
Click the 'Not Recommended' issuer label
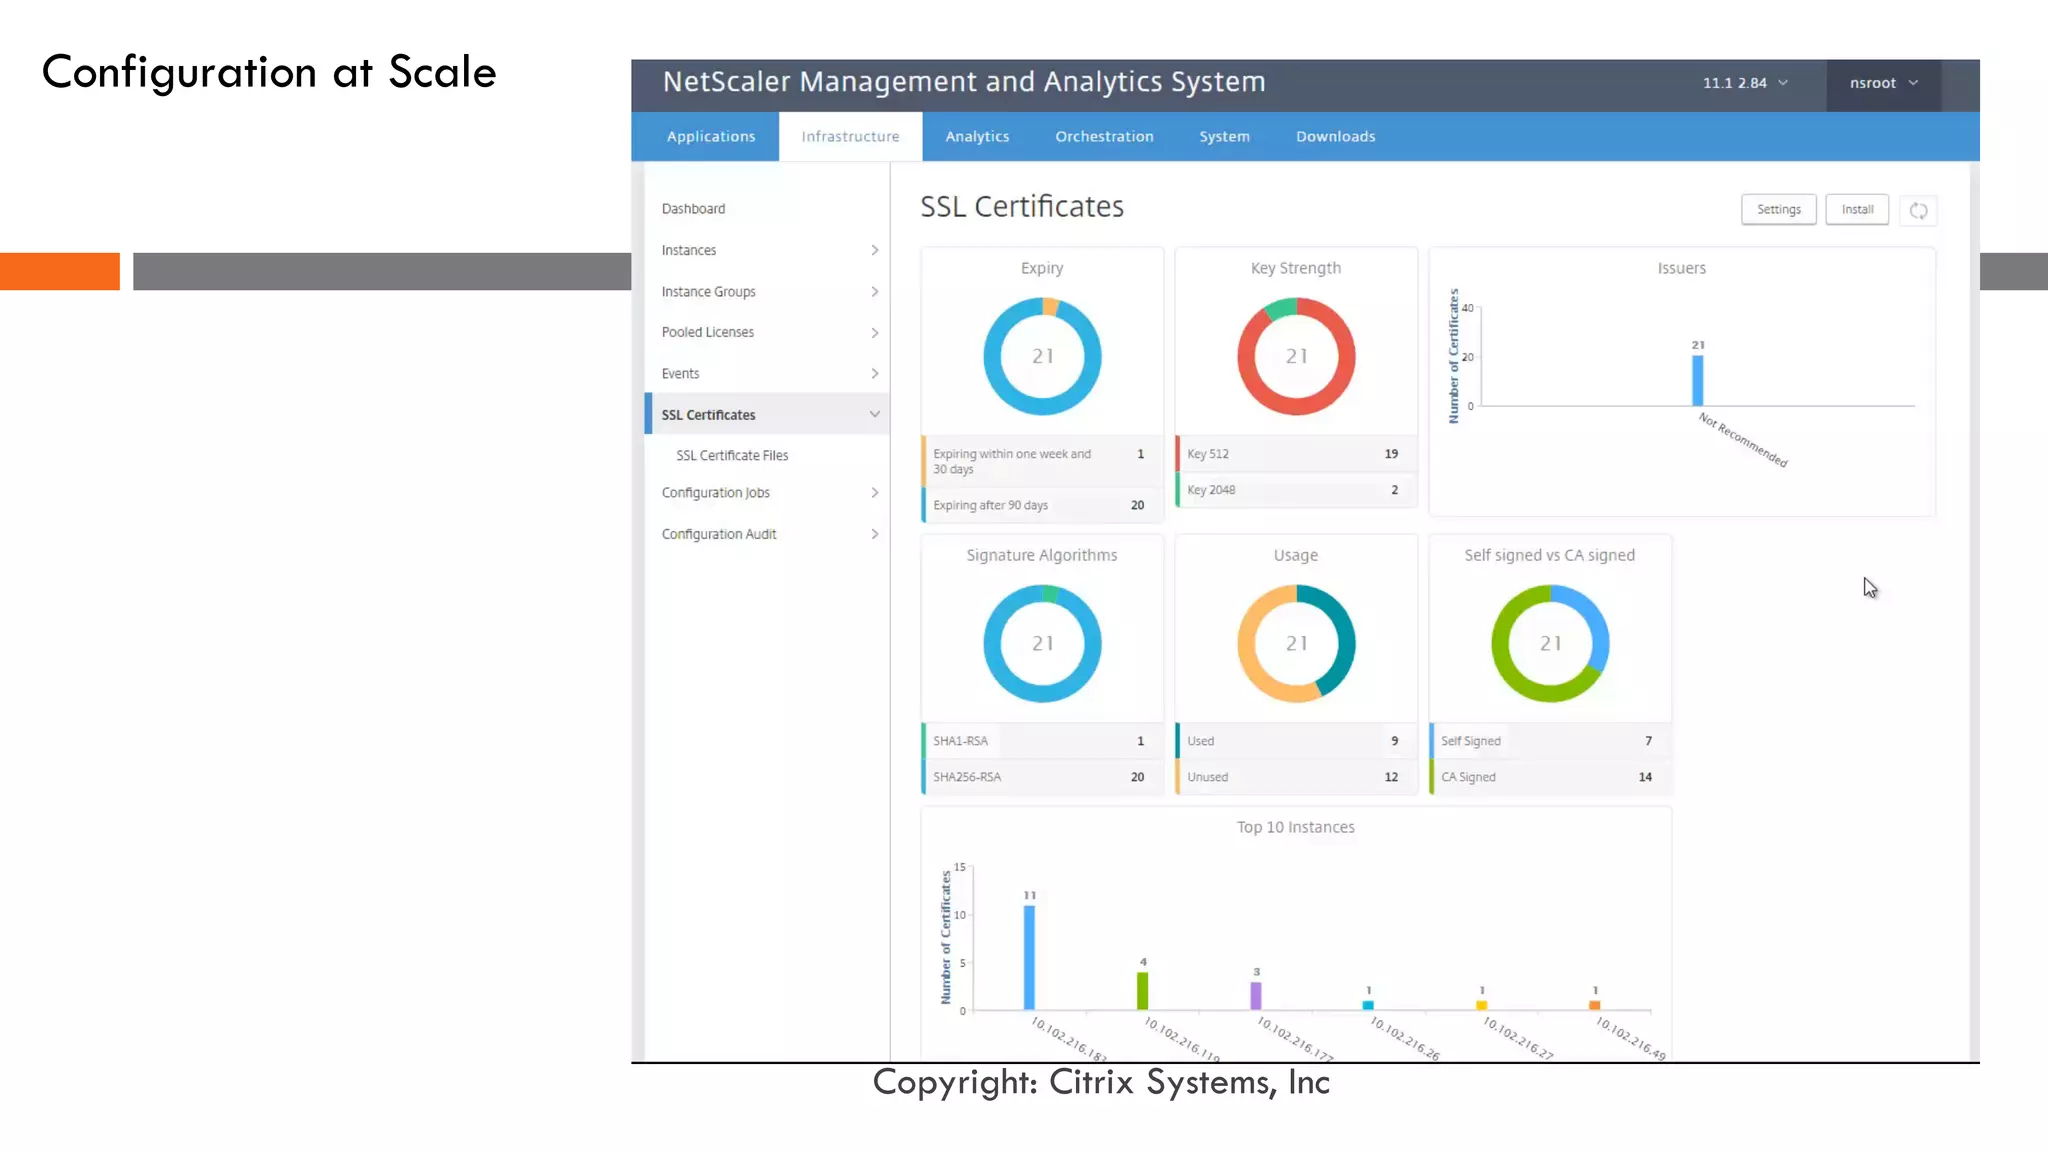[x=1743, y=440]
